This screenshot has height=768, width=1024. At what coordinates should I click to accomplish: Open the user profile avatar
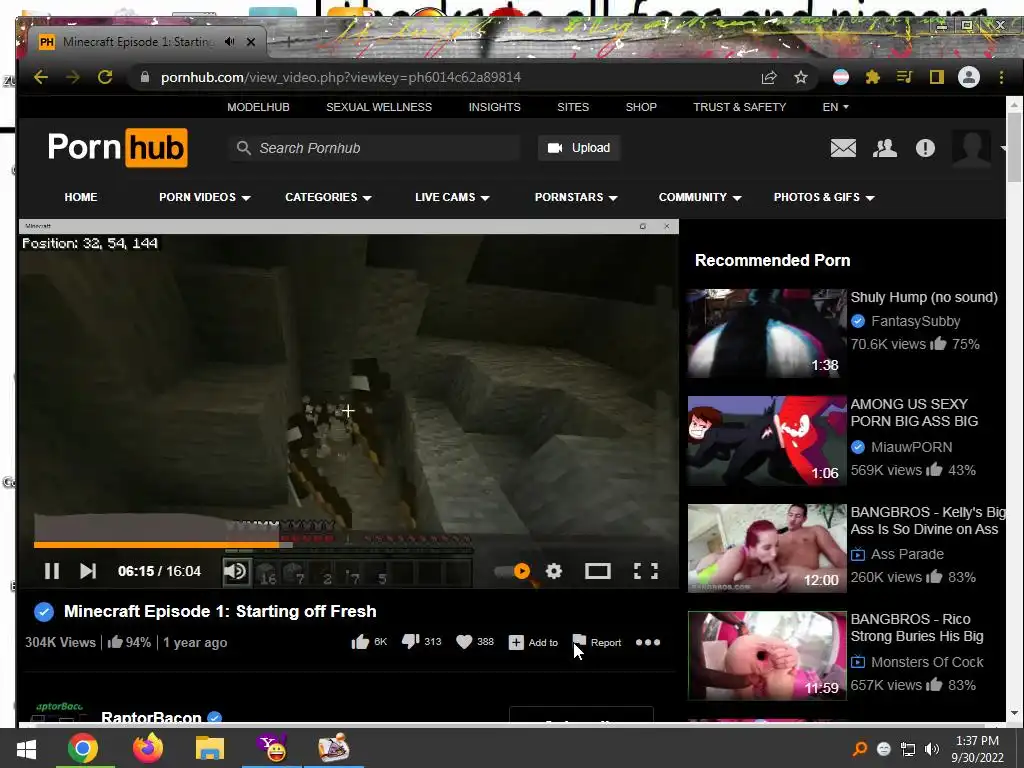[971, 148]
